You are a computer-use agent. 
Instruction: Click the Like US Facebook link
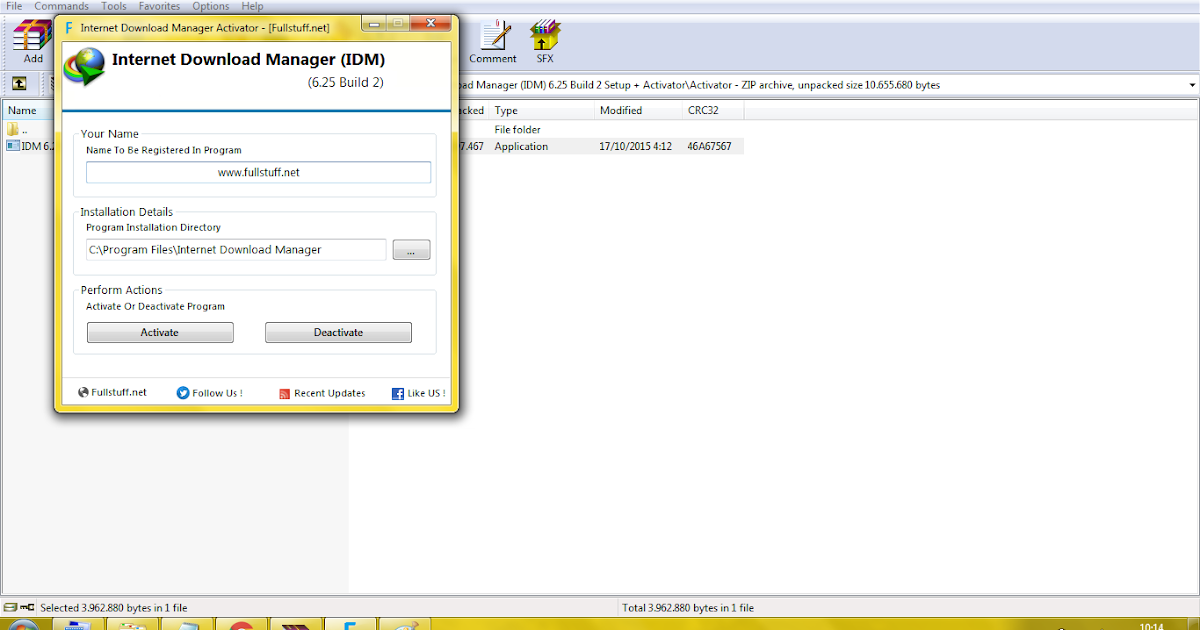[418, 392]
